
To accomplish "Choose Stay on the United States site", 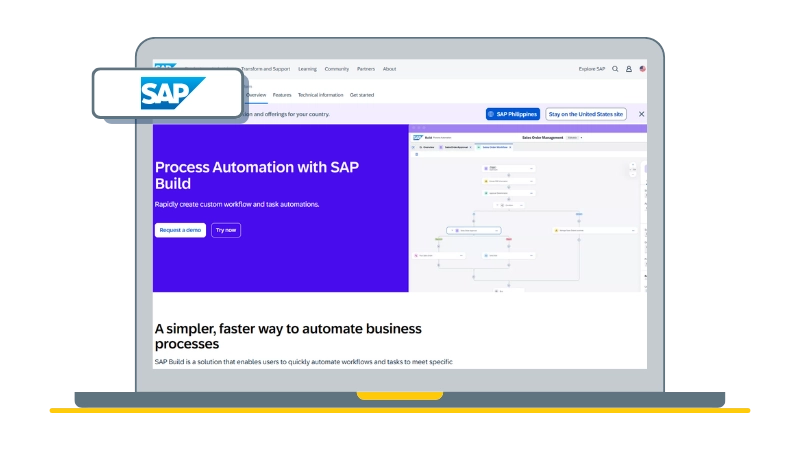I will coord(586,114).
